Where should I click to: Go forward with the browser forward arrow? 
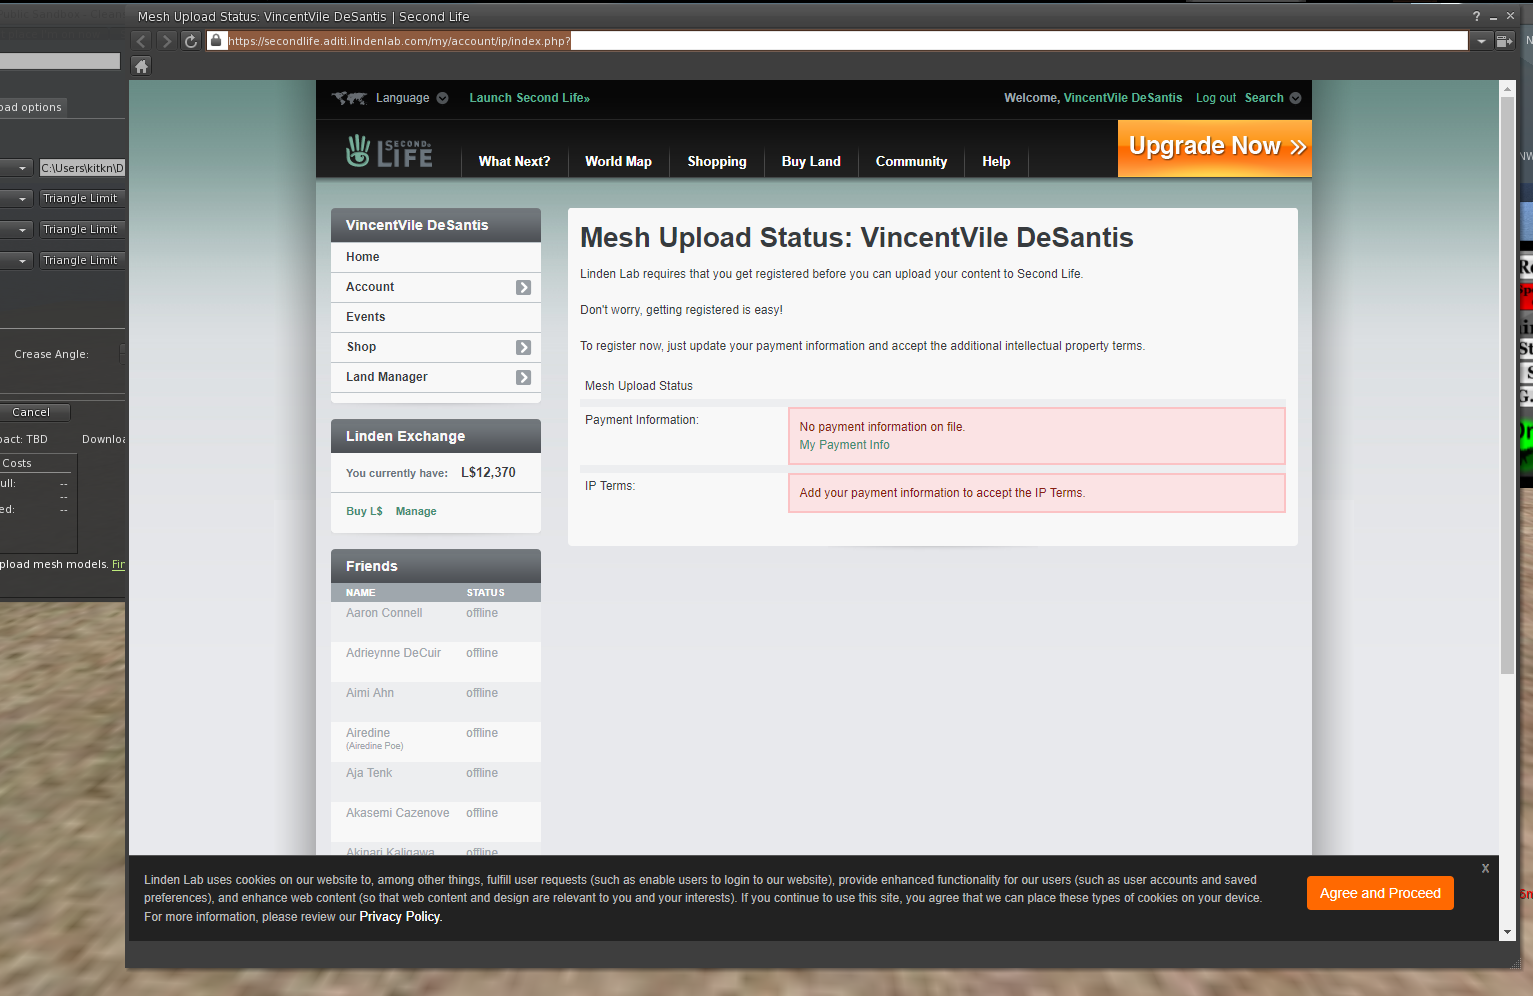pos(166,41)
